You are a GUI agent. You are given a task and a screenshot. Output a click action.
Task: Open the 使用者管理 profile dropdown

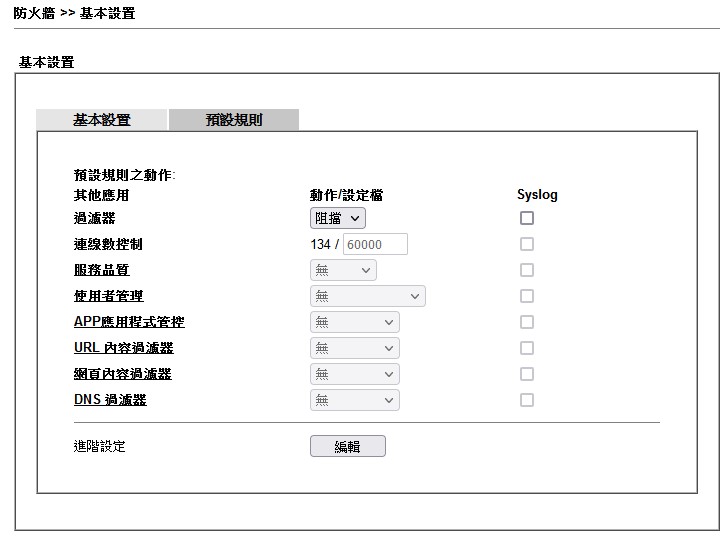[x=367, y=296]
